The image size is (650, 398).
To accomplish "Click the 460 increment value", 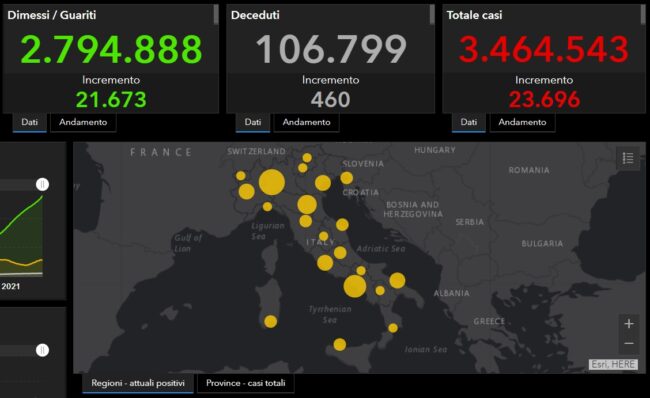I will [x=330, y=100].
